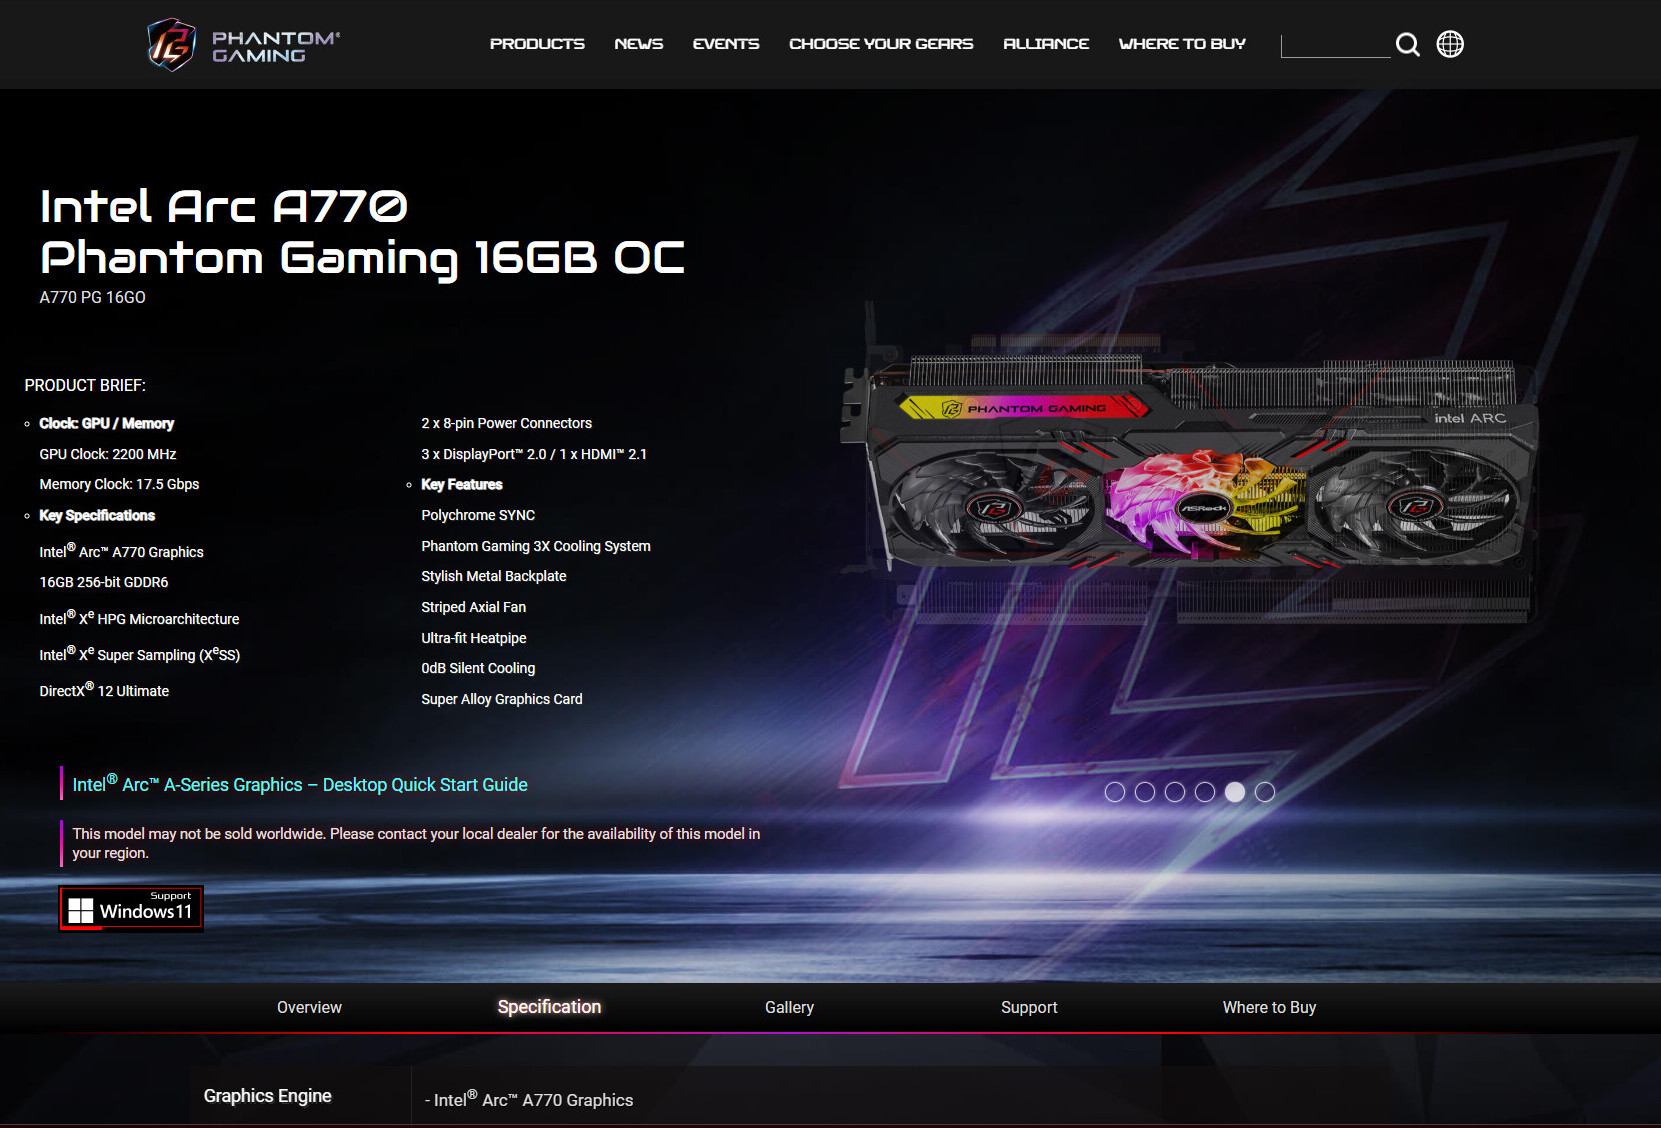Switch to the Support tab
The image size is (1661, 1128).
[x=1029, y=1007]
